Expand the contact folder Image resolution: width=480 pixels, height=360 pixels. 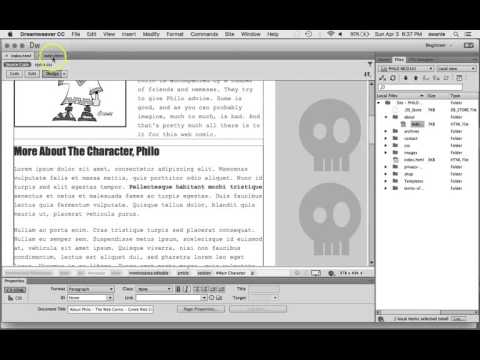pyautogui.click(x=386, y=138)
